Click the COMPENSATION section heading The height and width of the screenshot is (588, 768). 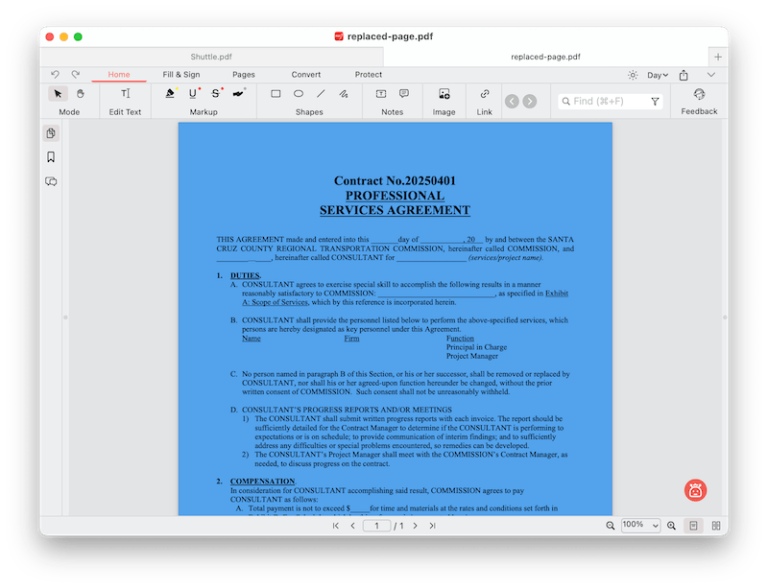(x=263, y=481)
